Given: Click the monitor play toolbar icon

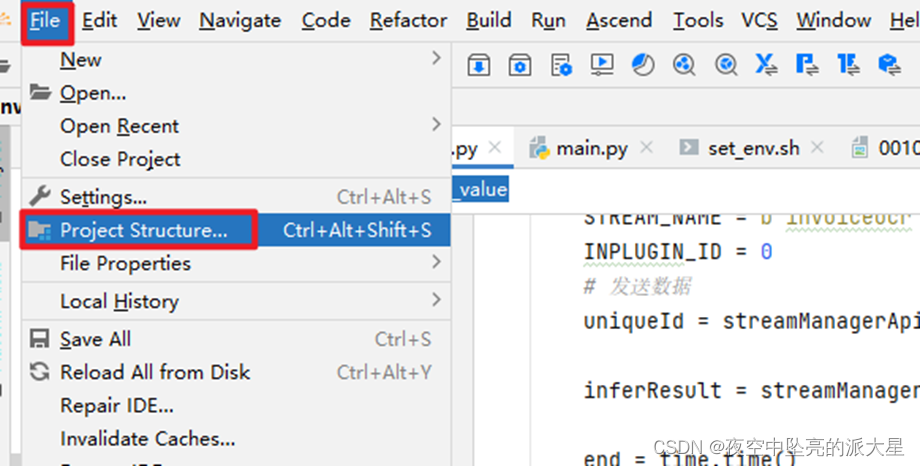Looking at the screenshot, I should (x=602, y=65).
